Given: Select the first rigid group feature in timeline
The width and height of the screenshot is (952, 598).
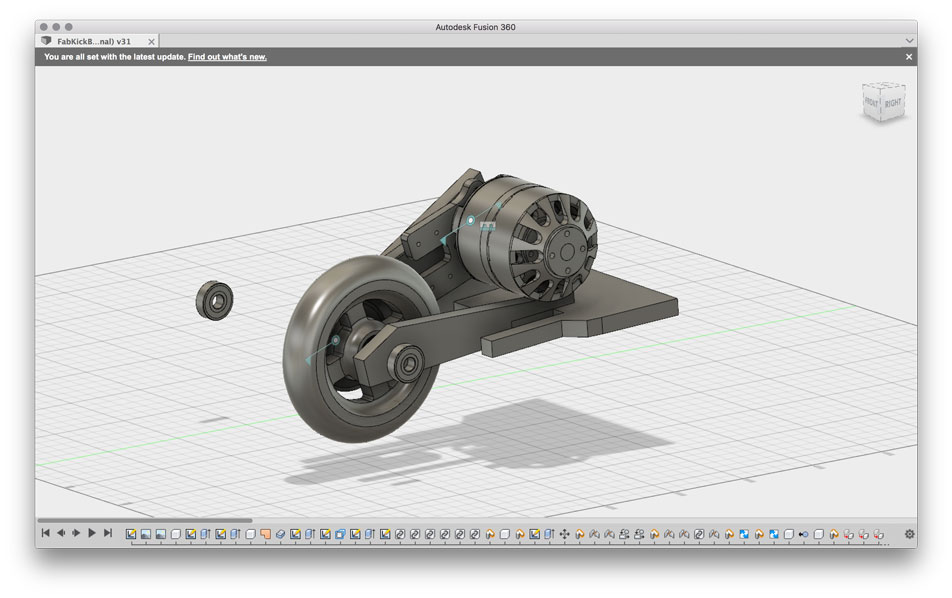Looking at the screenshot, I should click(x=624, y=534).
